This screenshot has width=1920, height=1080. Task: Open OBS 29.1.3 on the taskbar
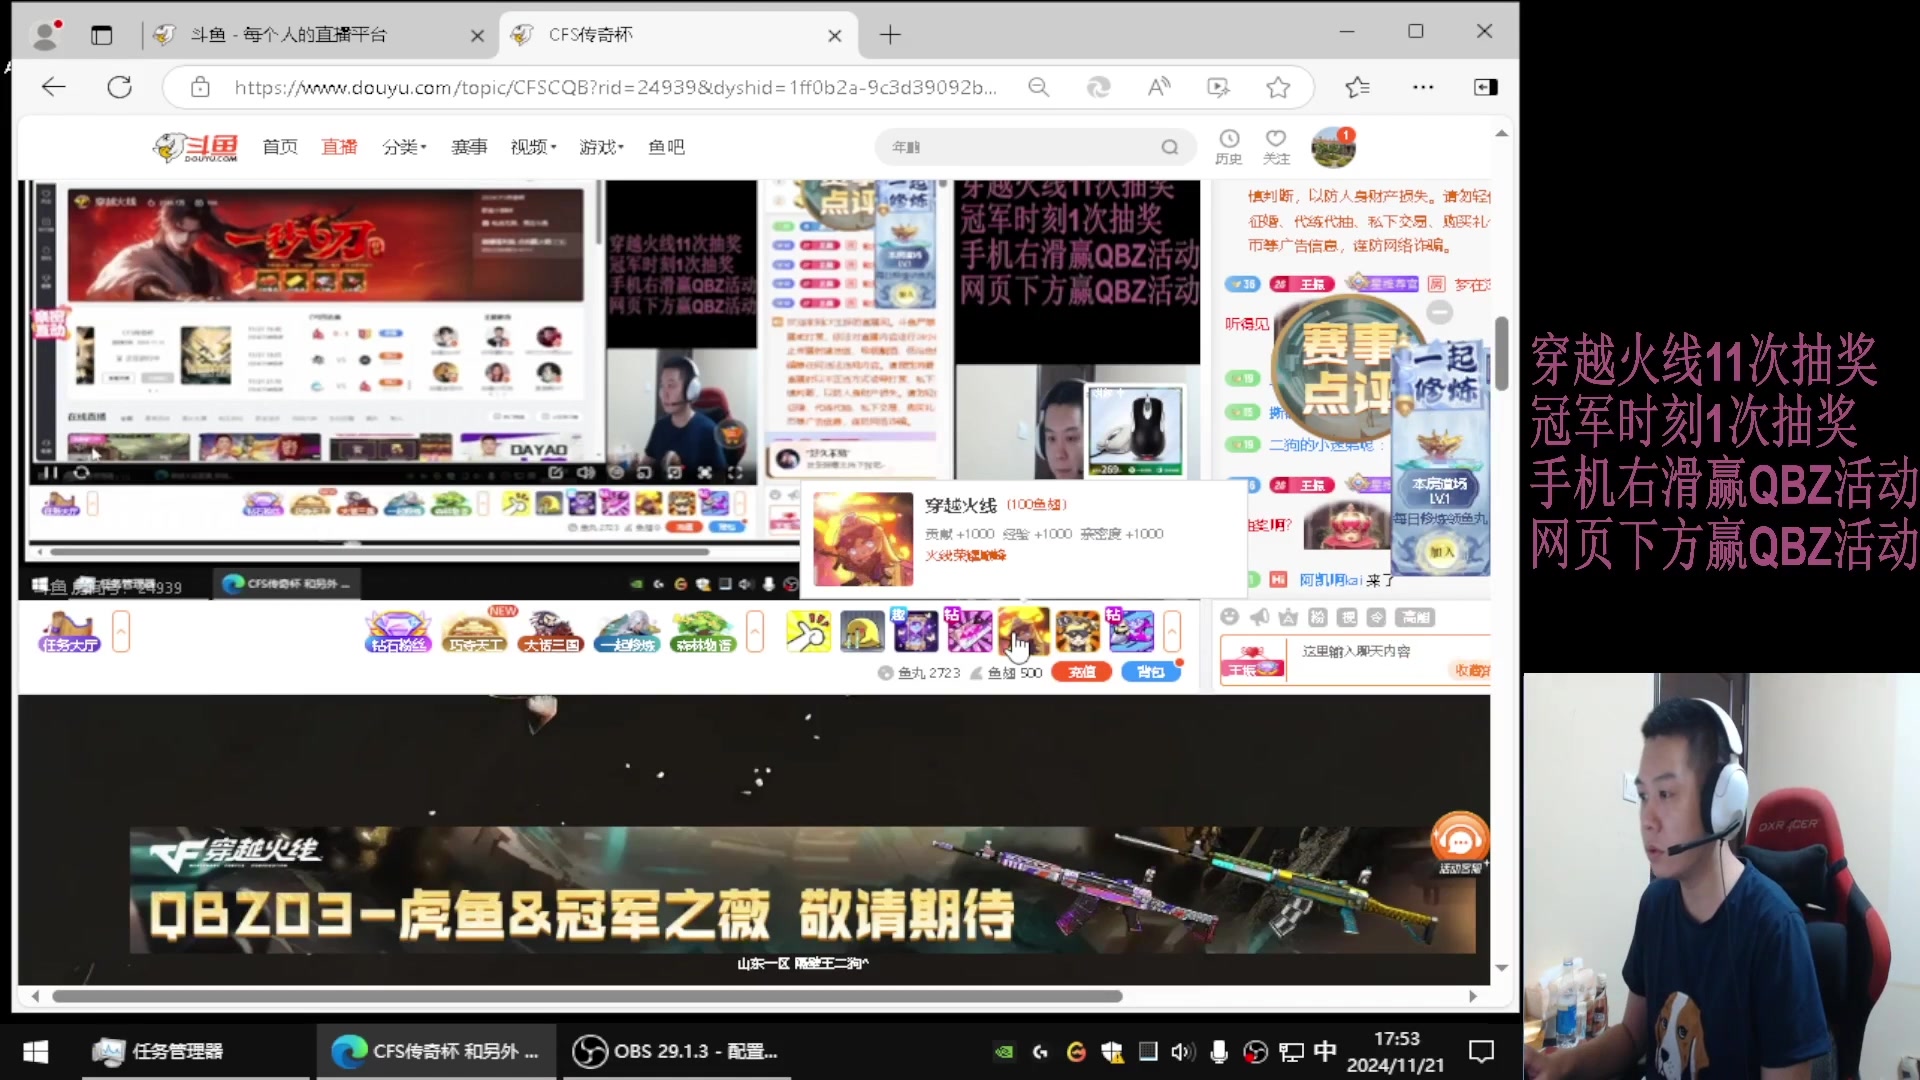[x=676, y=1052]
